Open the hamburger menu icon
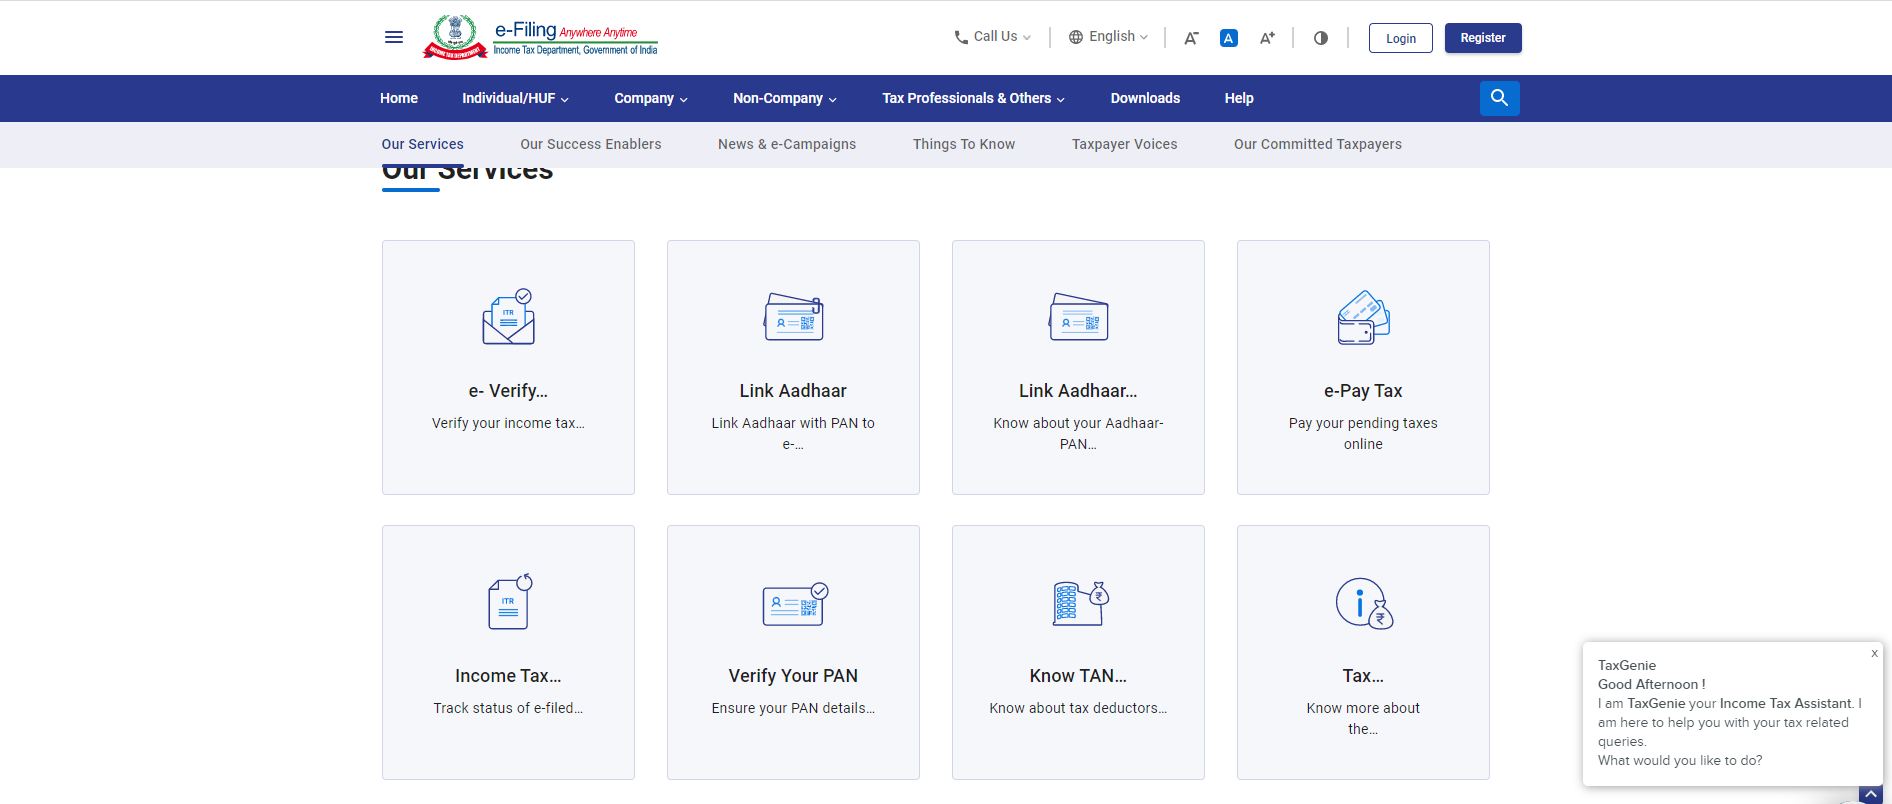This screenshot has width=1892, height=804. click(394, 37)
